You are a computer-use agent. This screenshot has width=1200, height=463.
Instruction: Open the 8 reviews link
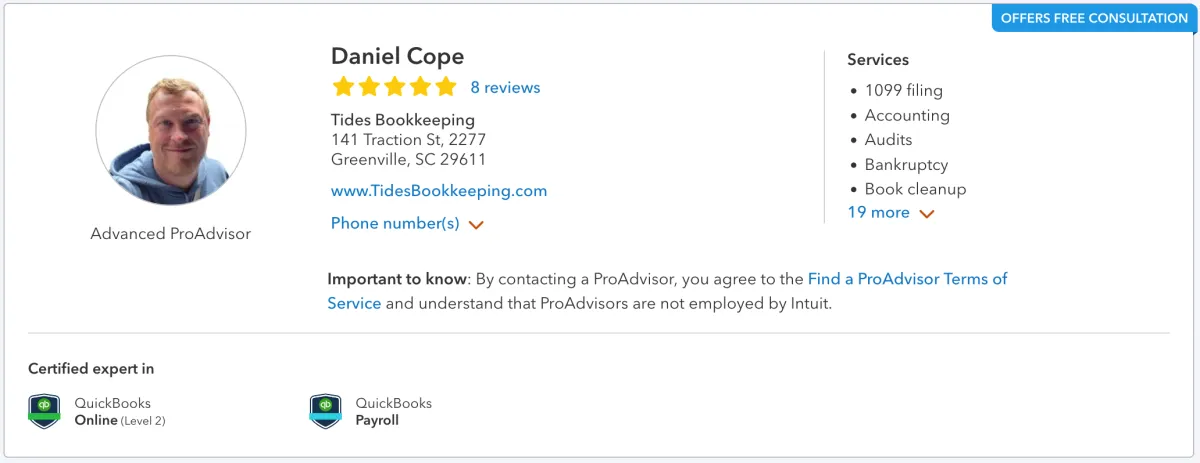pyautogui.click(x=505, y=88)
